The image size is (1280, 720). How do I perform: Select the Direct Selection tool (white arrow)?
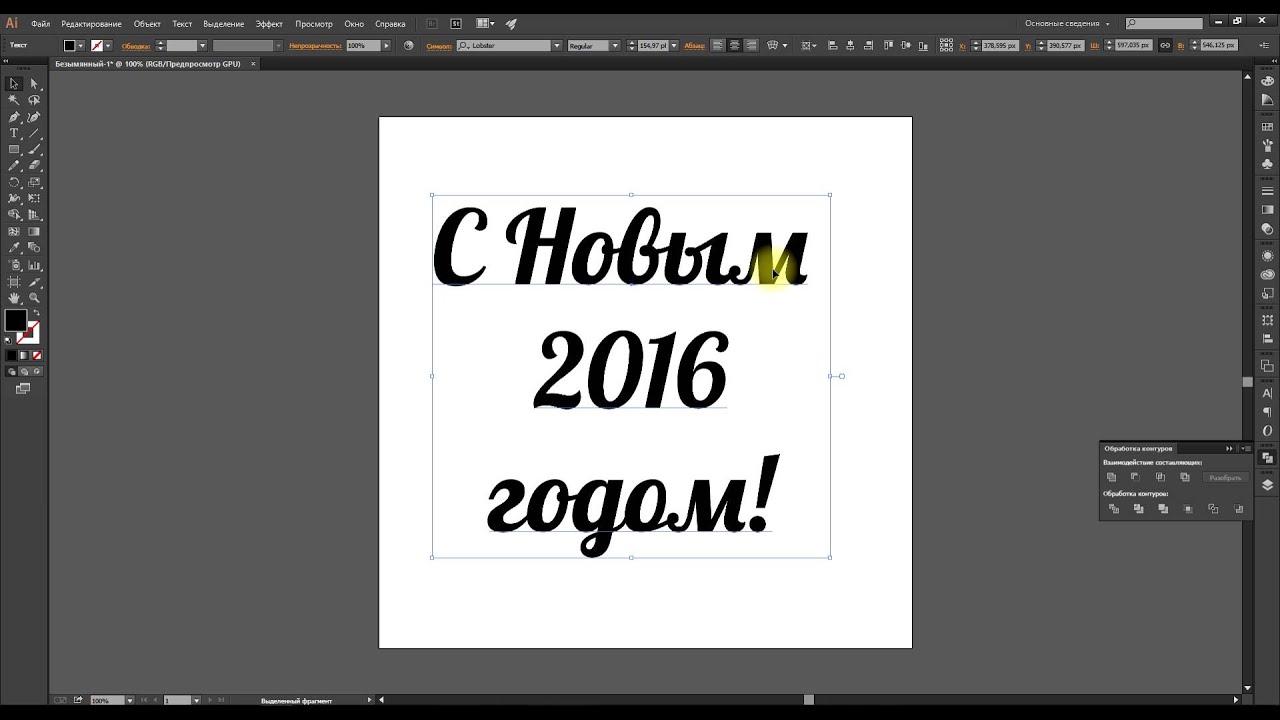(x=34, y=84)
